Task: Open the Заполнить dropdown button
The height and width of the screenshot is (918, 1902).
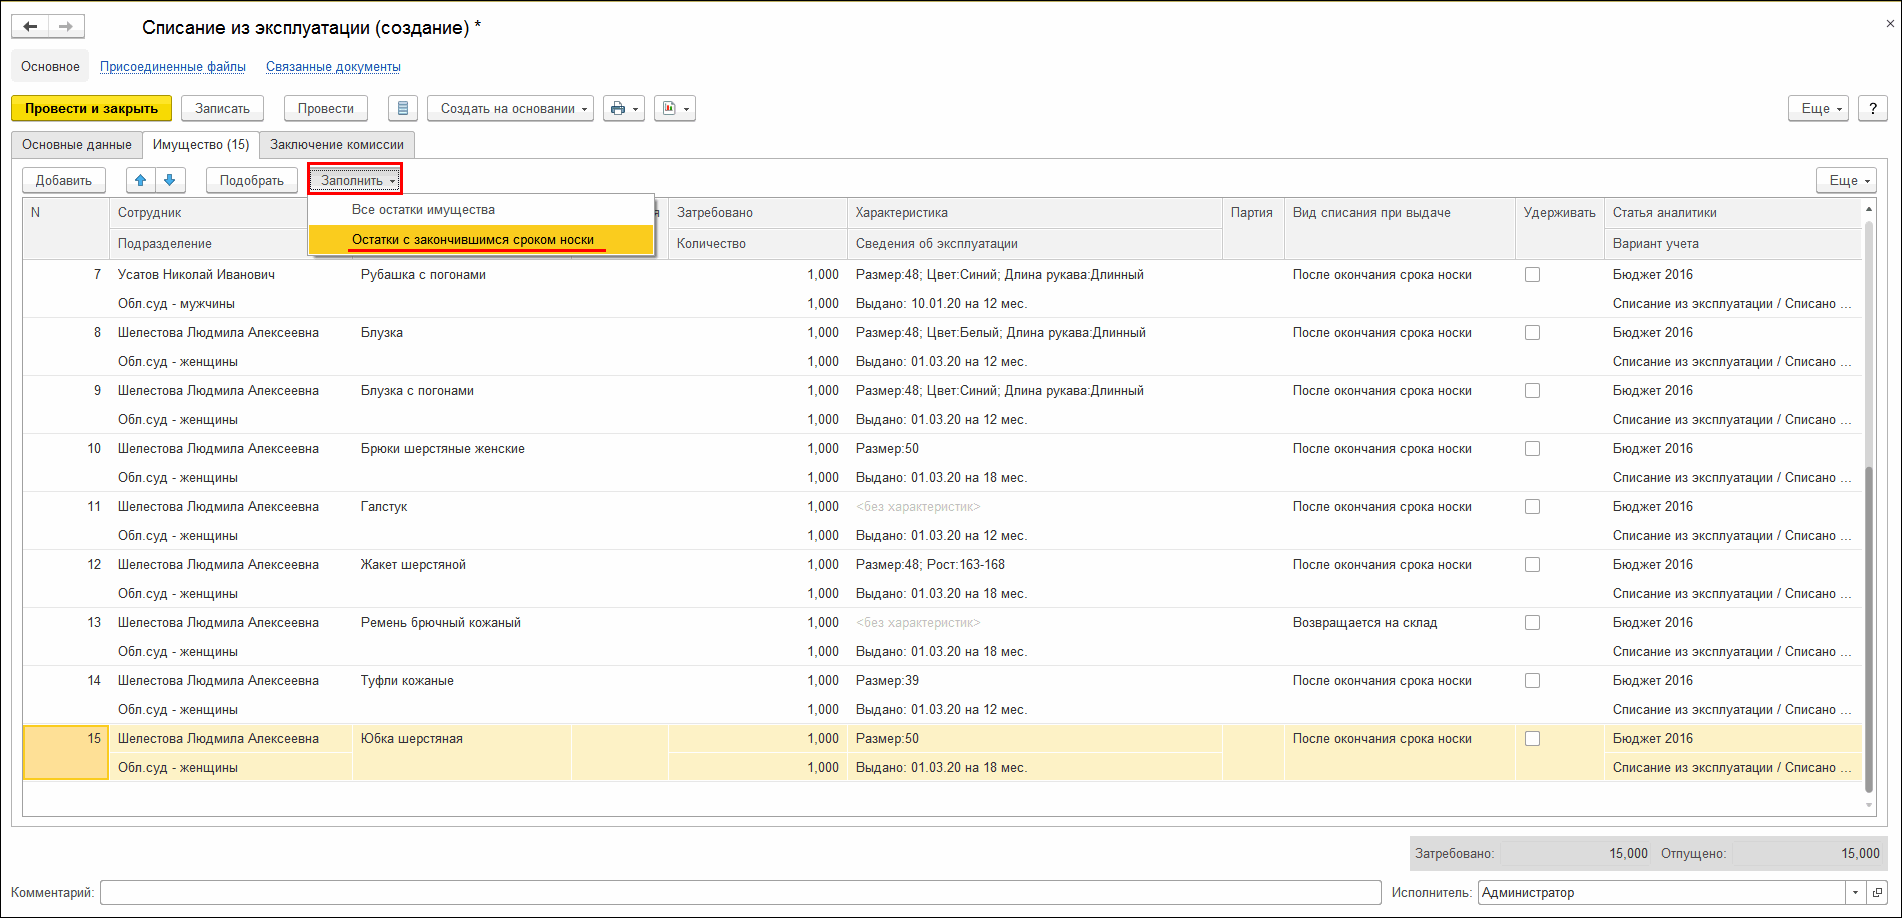Action: click(x=355, y=180)
